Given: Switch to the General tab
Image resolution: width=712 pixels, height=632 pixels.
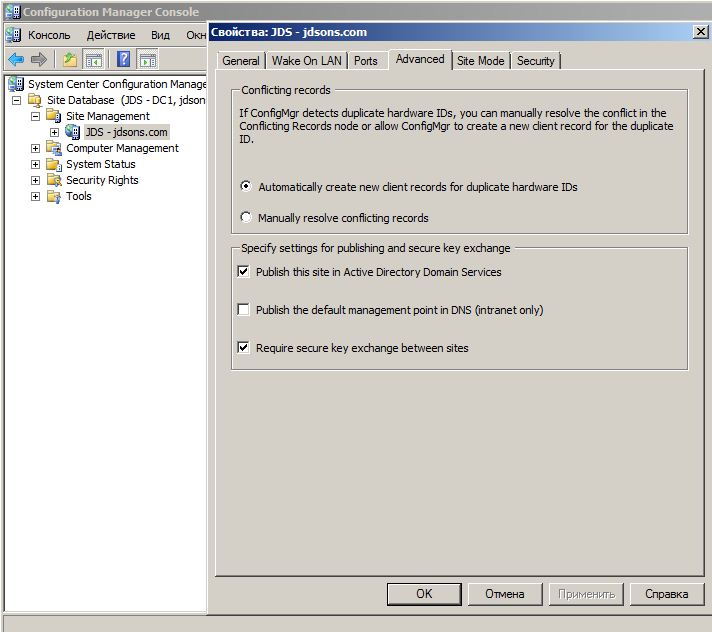Looking at the screenshot, I should (x=241, y=61).
